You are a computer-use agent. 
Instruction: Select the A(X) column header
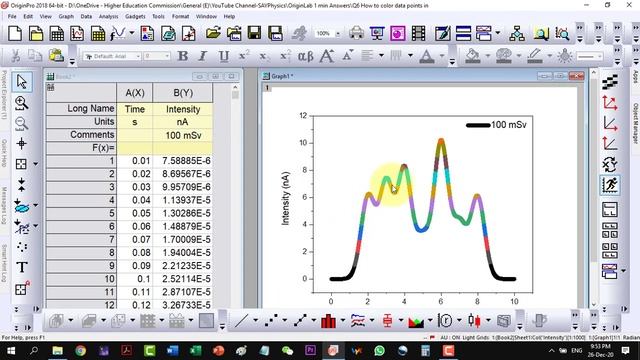point(135,93)
